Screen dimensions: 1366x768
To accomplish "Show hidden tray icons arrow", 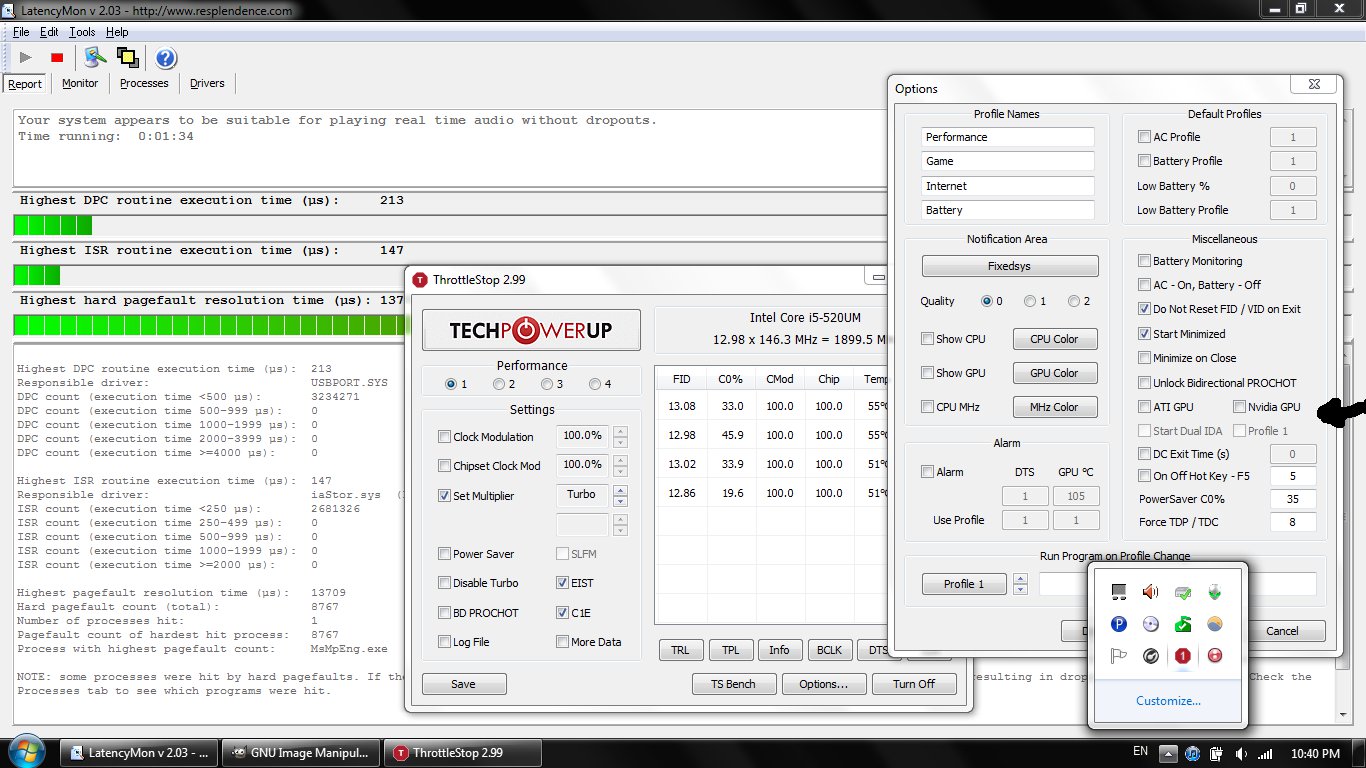I will click(1167, 753).
